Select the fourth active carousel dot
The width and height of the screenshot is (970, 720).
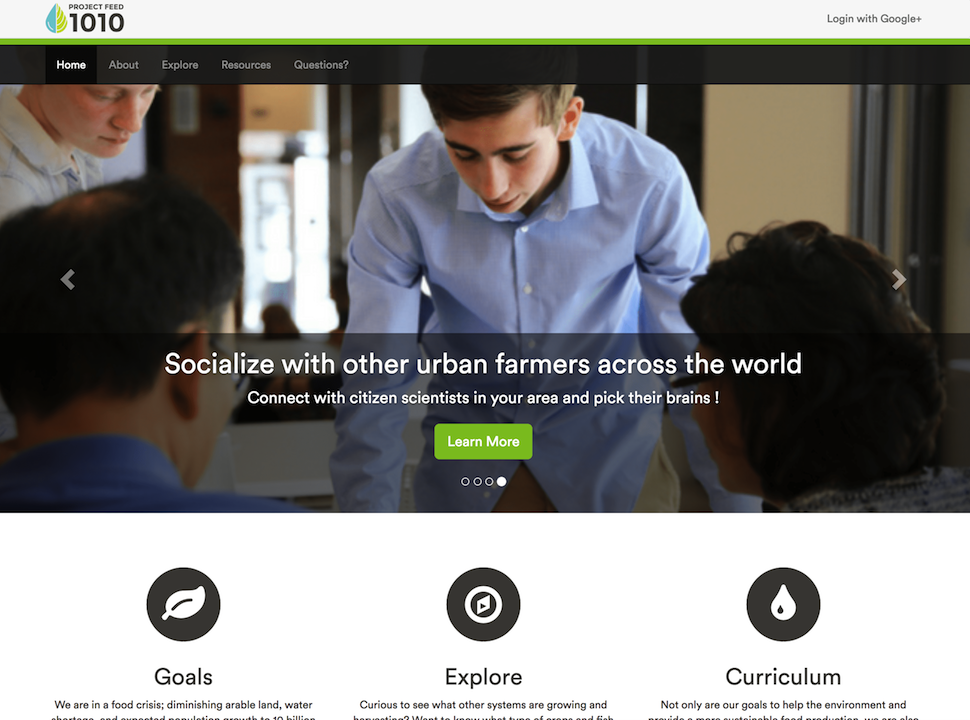[x=502, y=481]
